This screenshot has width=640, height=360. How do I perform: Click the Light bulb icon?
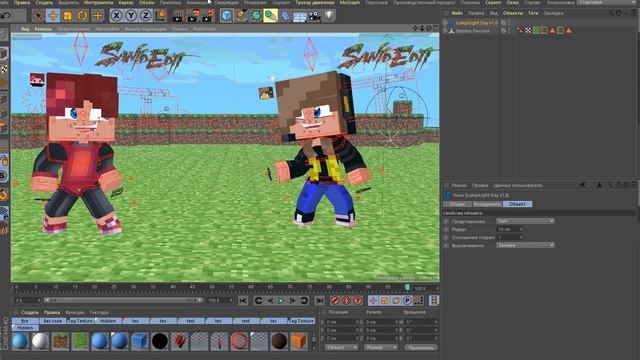(329, 16)
